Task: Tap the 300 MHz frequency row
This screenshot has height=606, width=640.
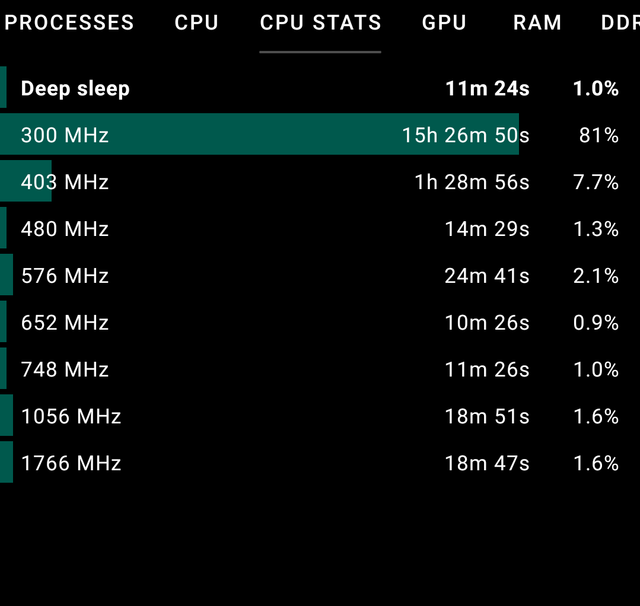Action: [x=320, y=134]
